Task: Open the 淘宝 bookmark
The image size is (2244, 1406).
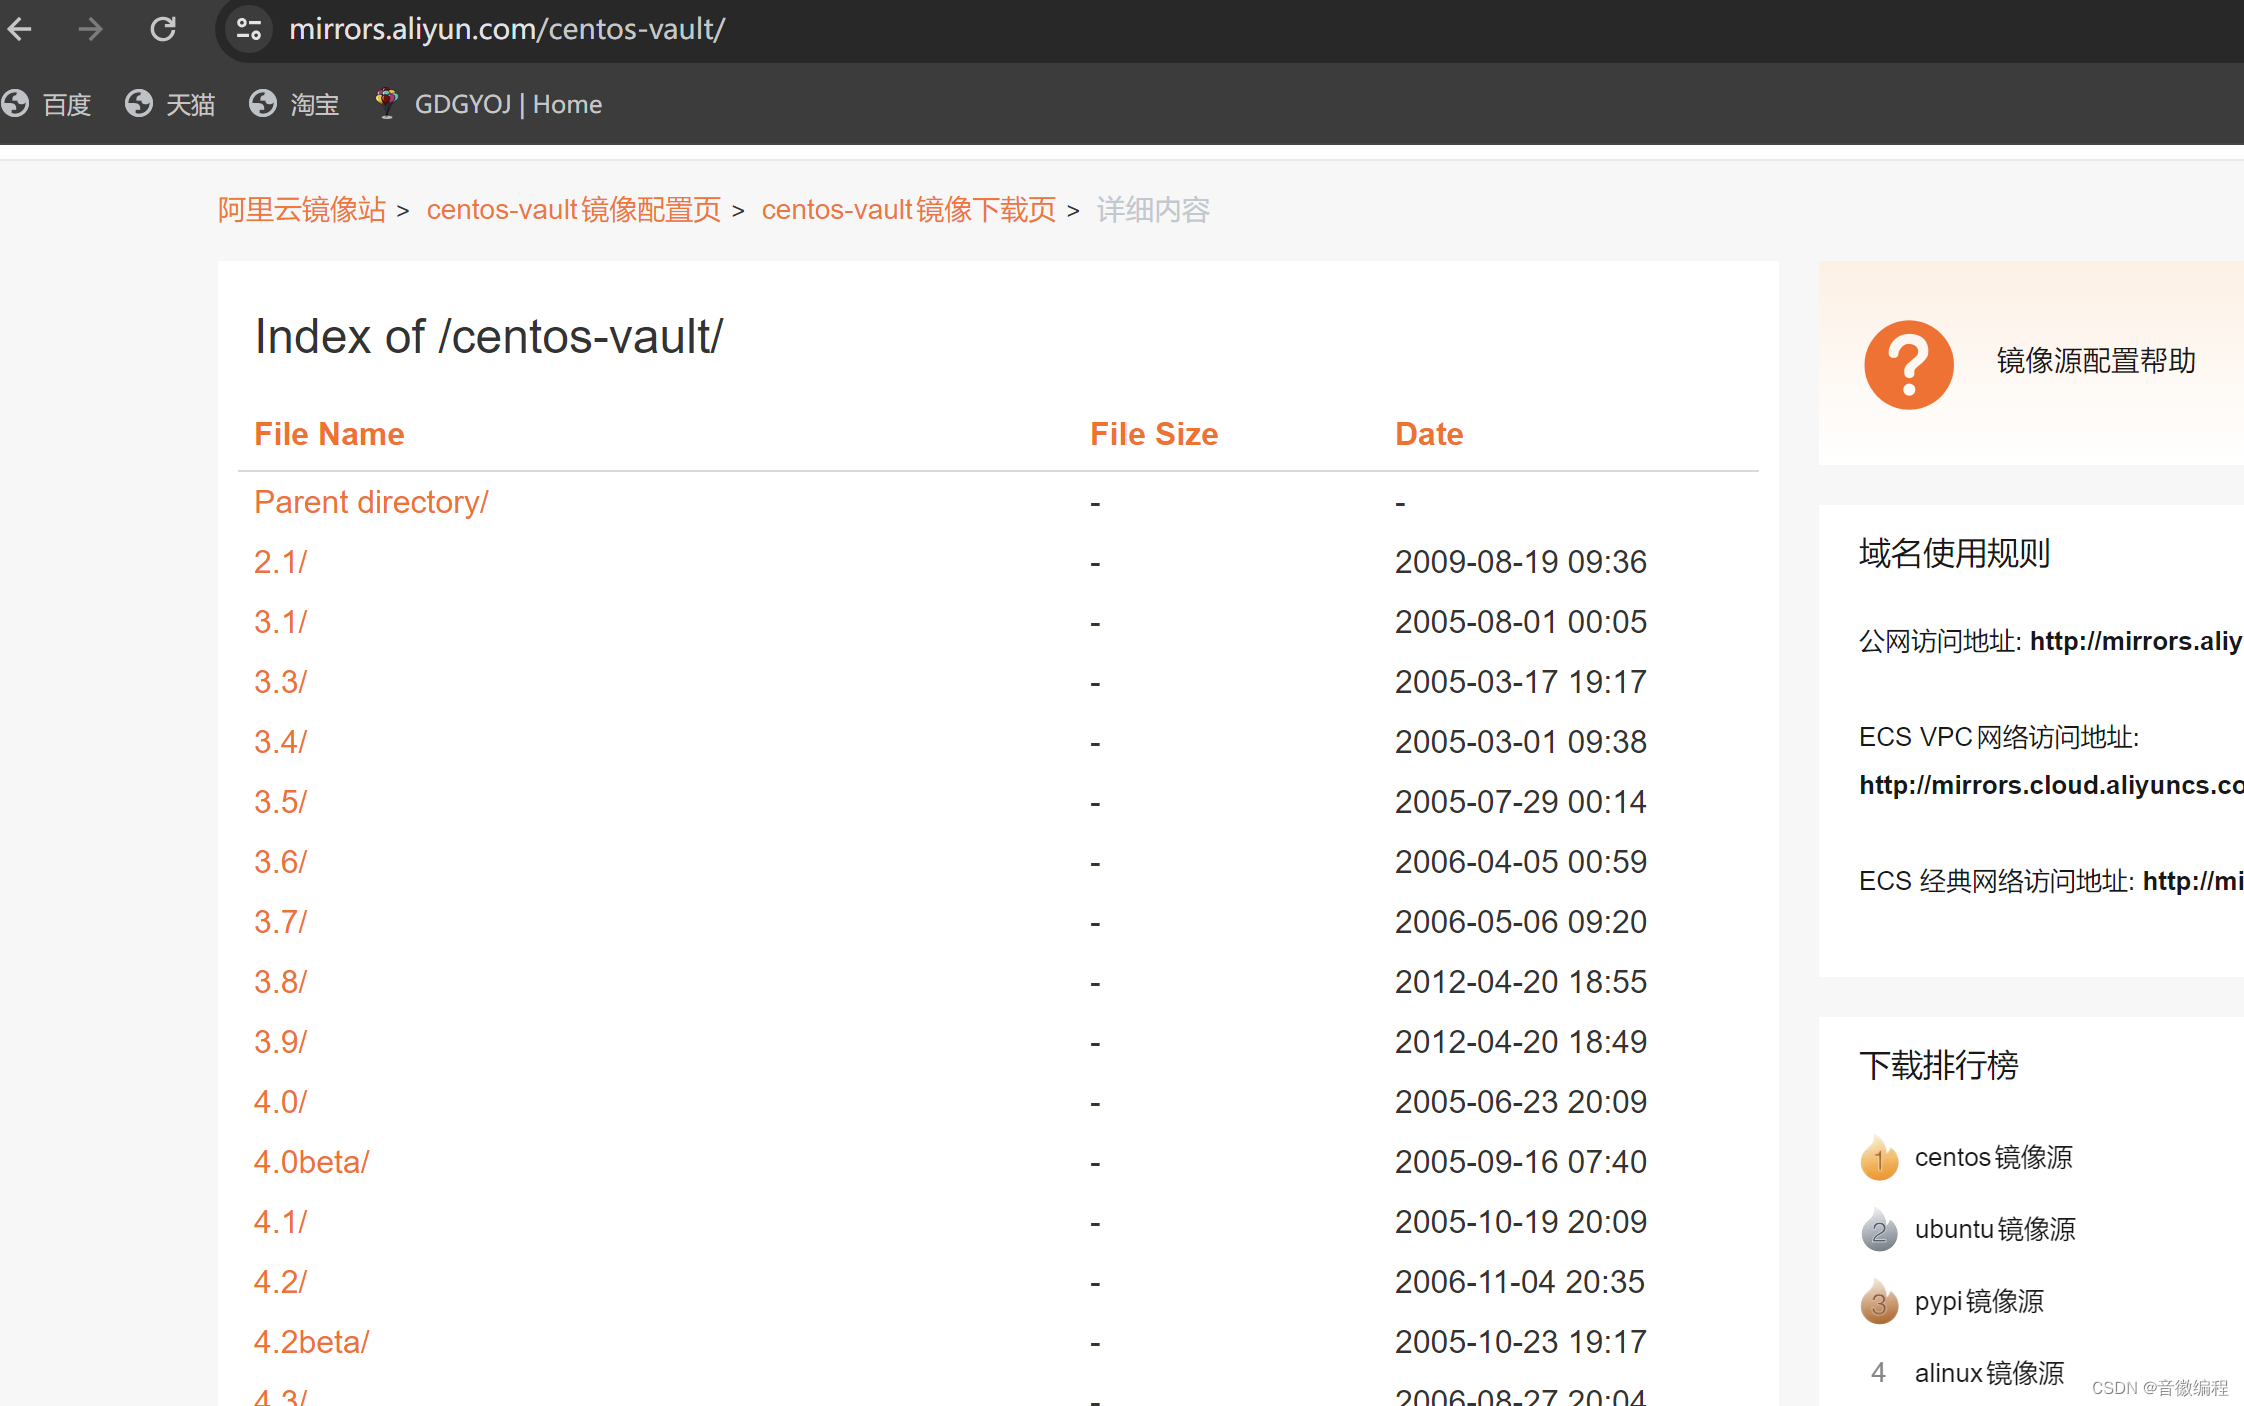Action: pos(294,104)
